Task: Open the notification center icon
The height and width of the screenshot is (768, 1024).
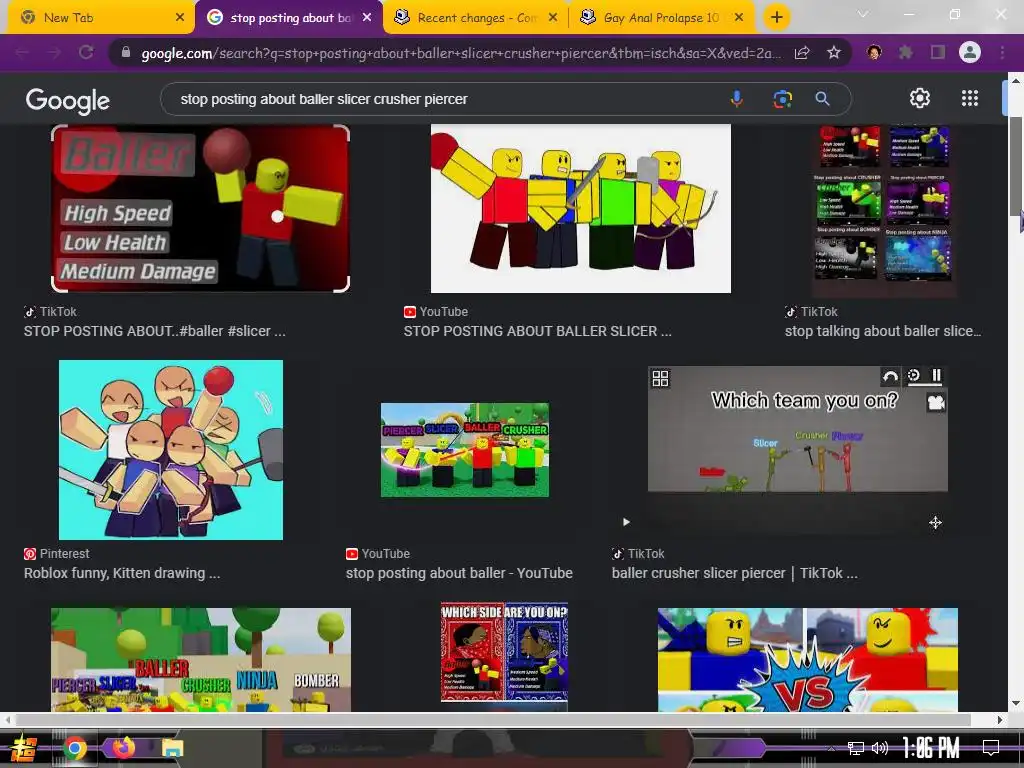Action: click(x=991, y=748)
